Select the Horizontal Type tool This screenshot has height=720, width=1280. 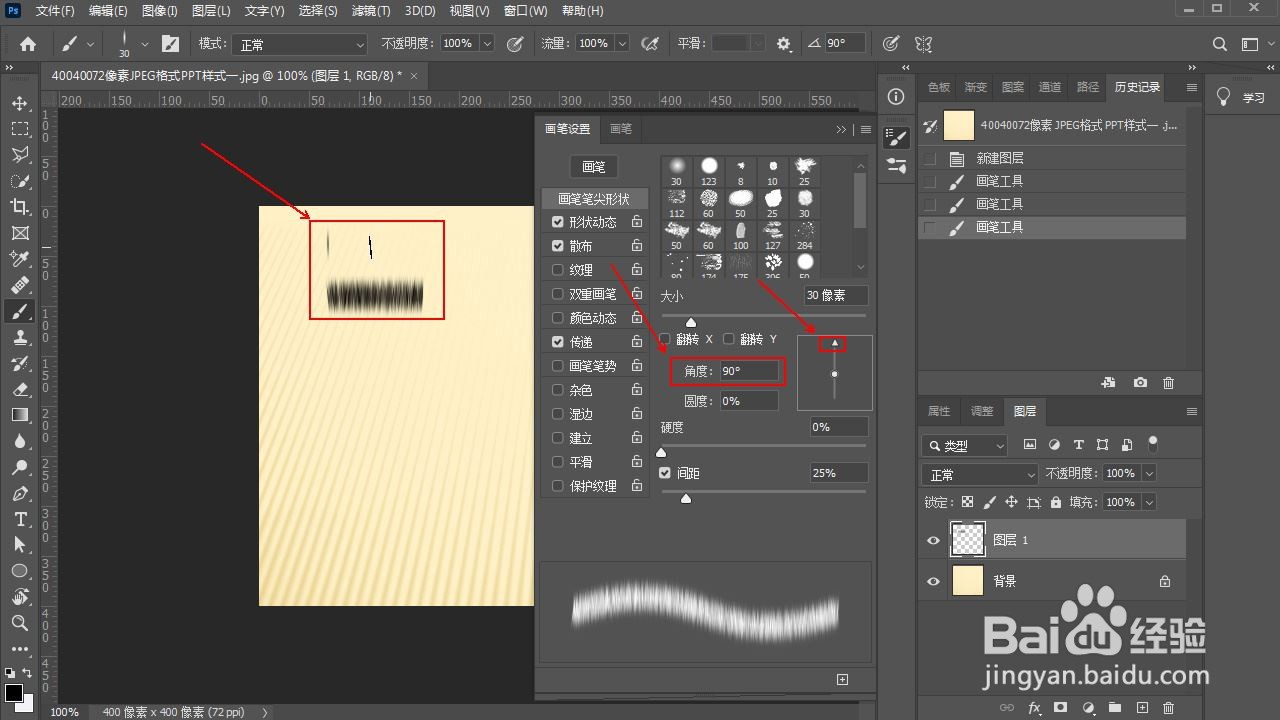(20, 519)
